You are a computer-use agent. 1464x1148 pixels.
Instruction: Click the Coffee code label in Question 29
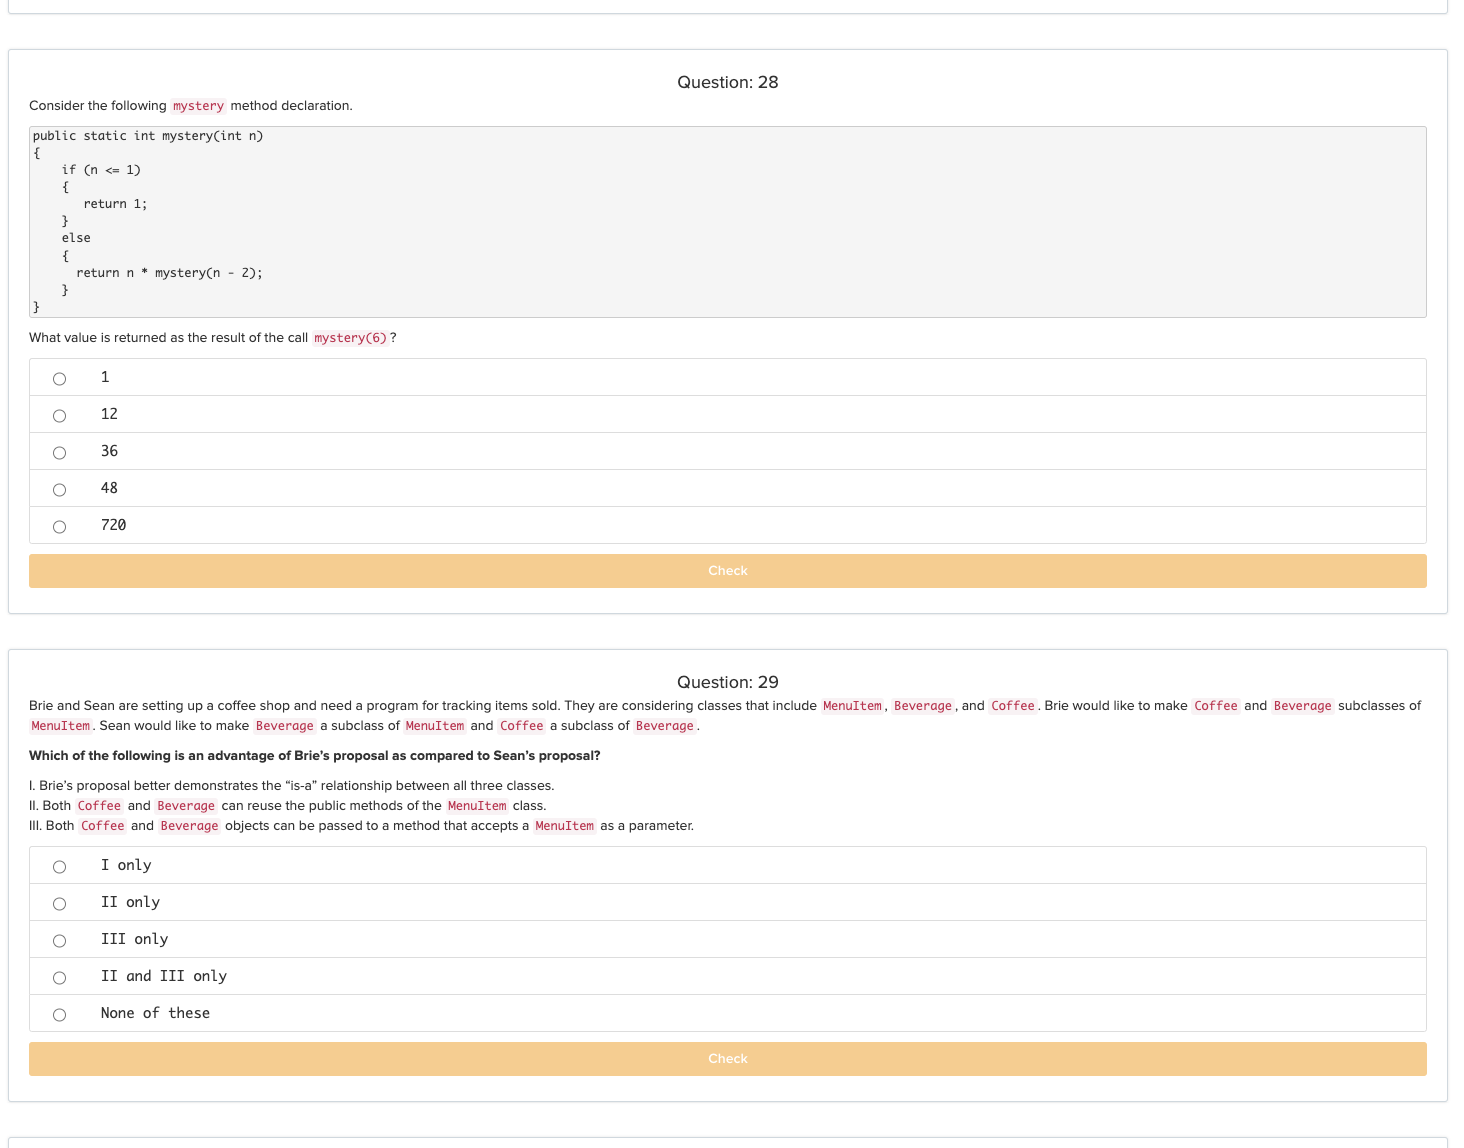1012,705
